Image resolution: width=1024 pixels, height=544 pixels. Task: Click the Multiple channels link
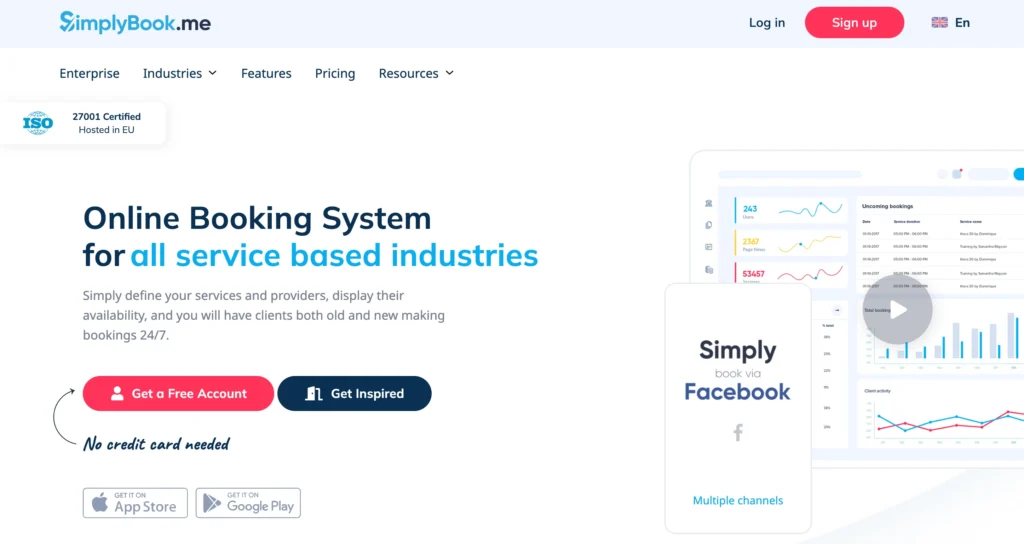738,500
